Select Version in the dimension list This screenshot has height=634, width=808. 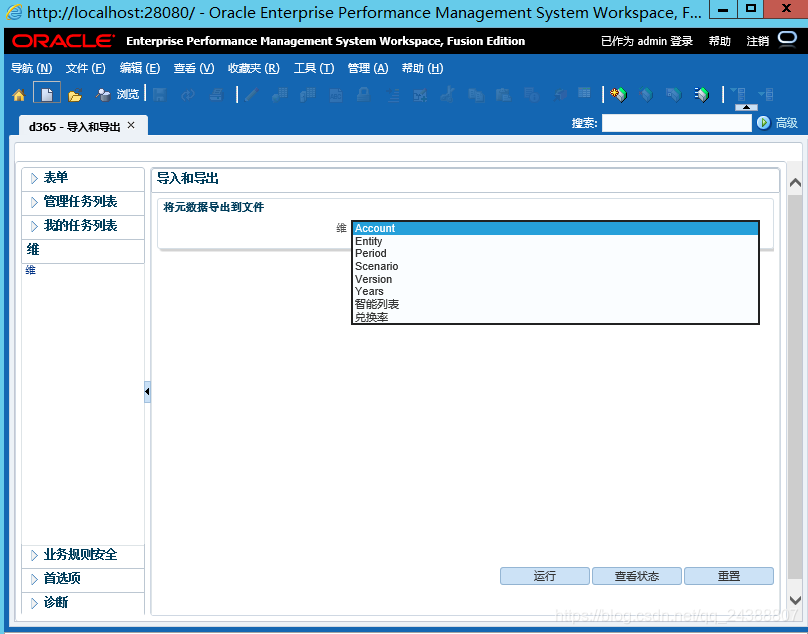556,279
